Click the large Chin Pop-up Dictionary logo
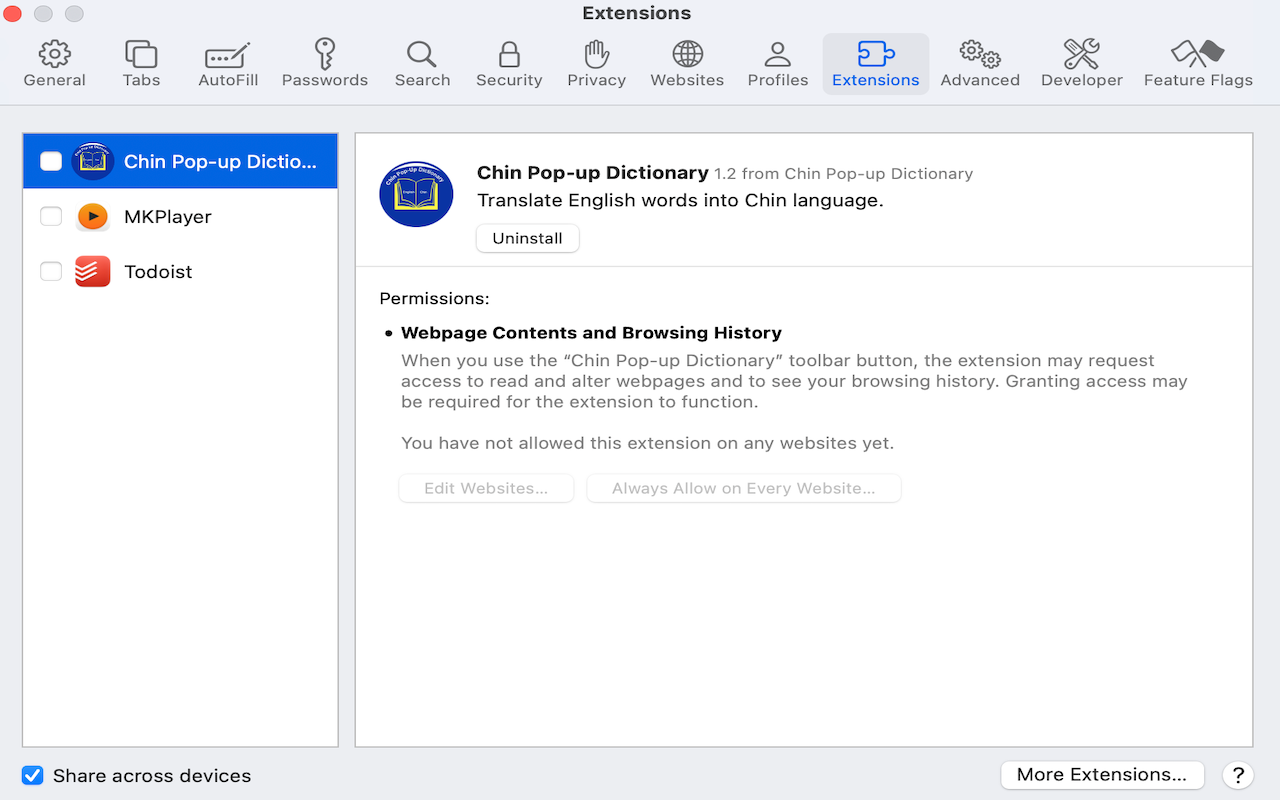The image size is (1280, 800). click(x=417, y=194)
